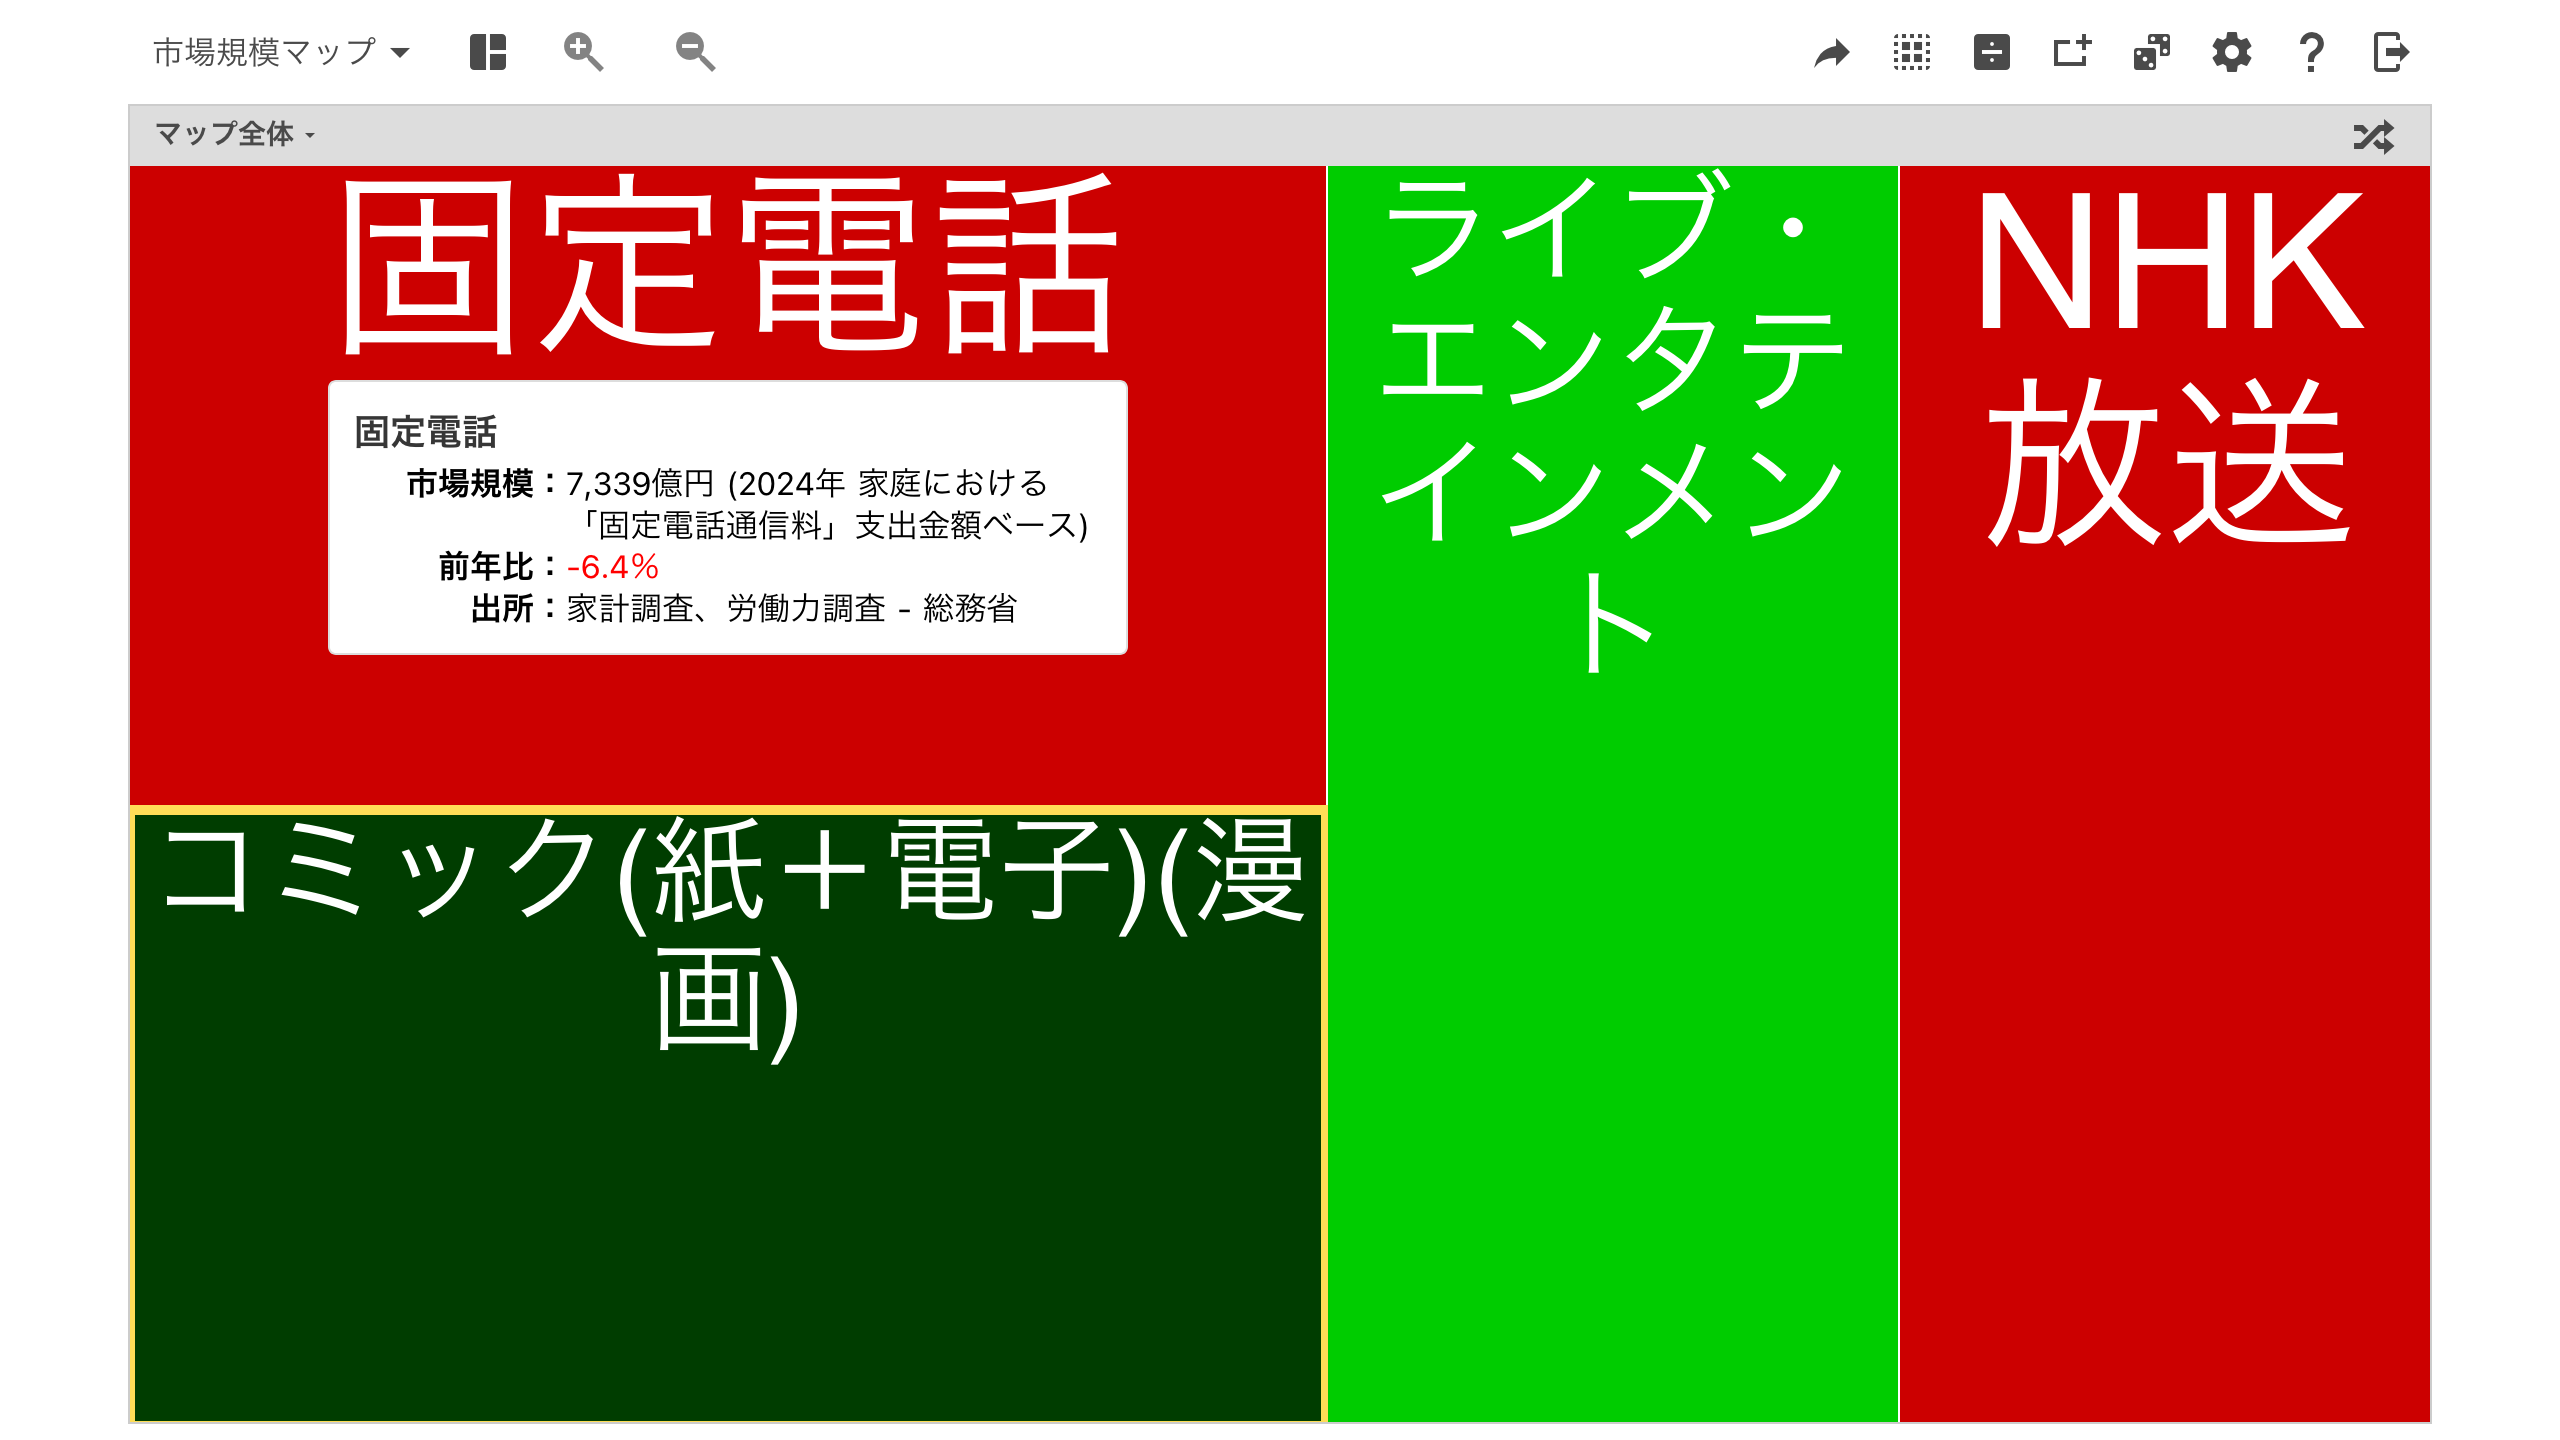Click the zoom in magnifier icon

pos(583,52)
